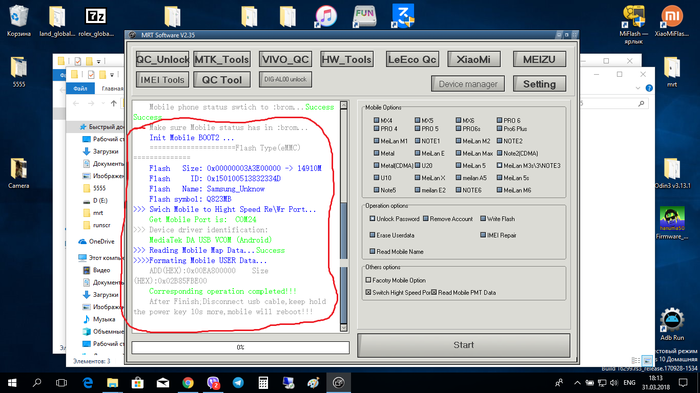
Task: Open the QC_Unlock tools
Action: (162, 59)
